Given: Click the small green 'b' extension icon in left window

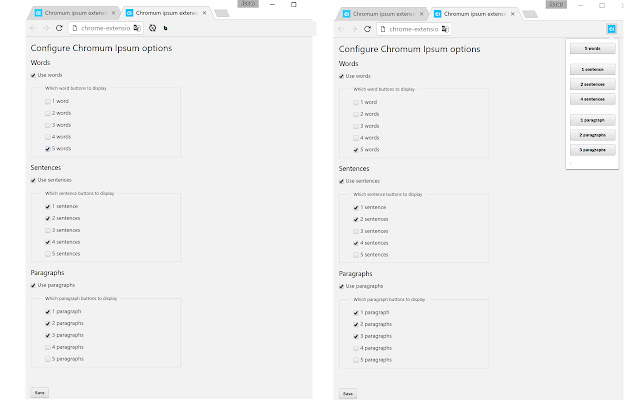Looking at the screenshot, I should click(165, 28).
